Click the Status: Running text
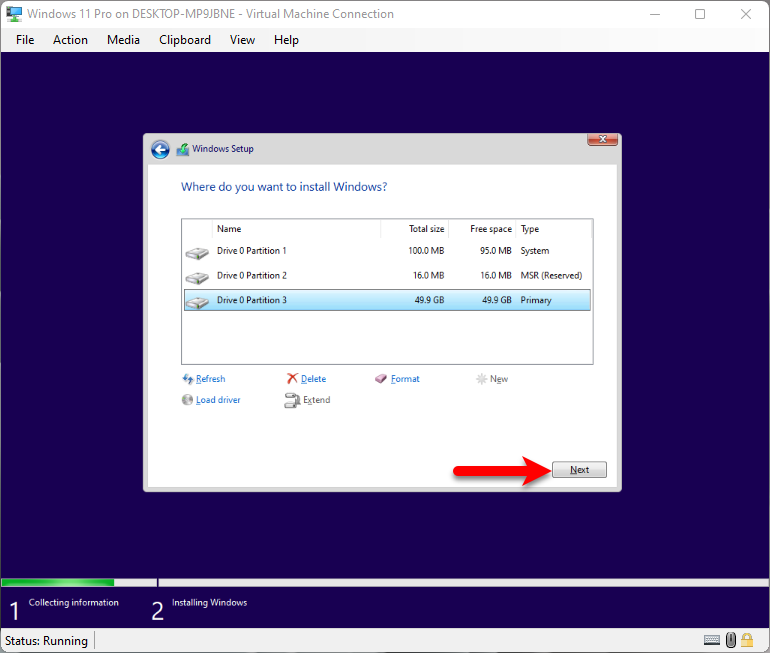 pos(46,641)
